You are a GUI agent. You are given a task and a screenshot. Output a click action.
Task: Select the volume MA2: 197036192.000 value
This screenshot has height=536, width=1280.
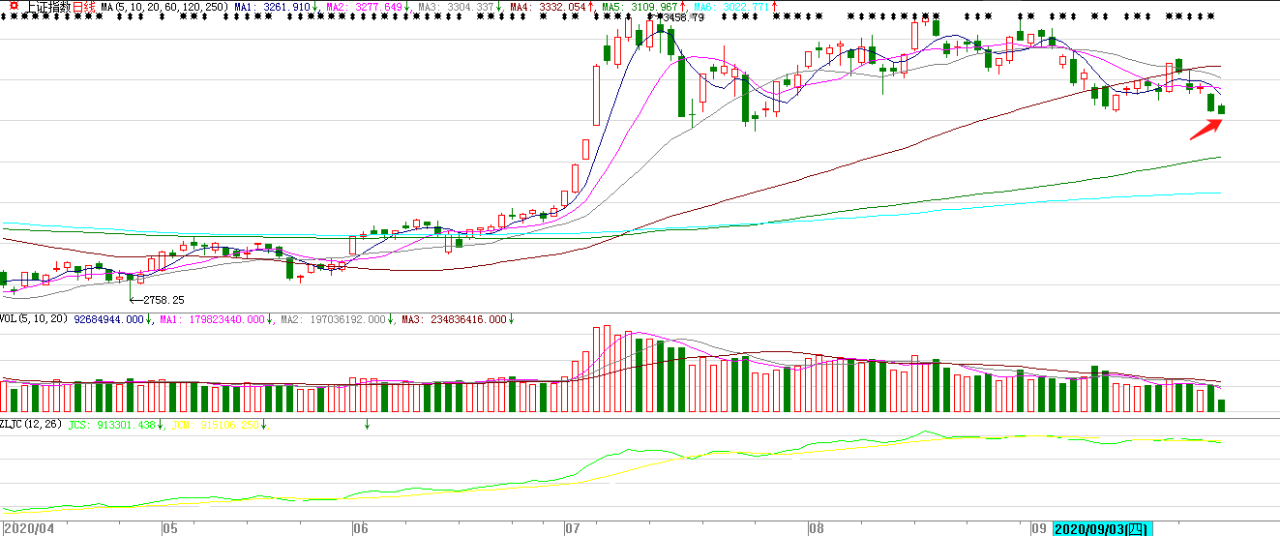[x=333, y=319]
